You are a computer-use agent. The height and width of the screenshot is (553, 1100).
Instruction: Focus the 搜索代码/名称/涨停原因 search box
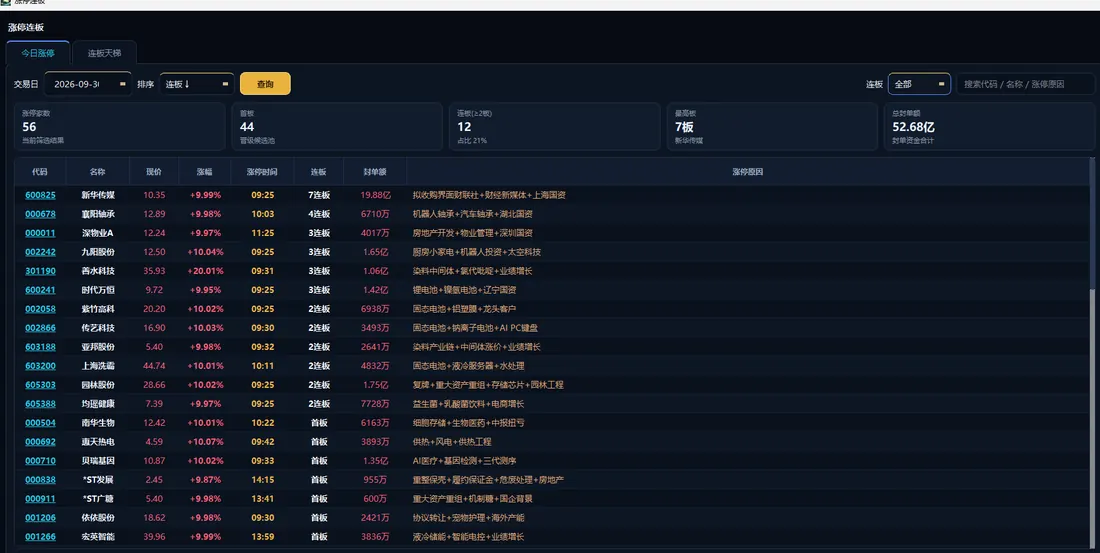1026,84
